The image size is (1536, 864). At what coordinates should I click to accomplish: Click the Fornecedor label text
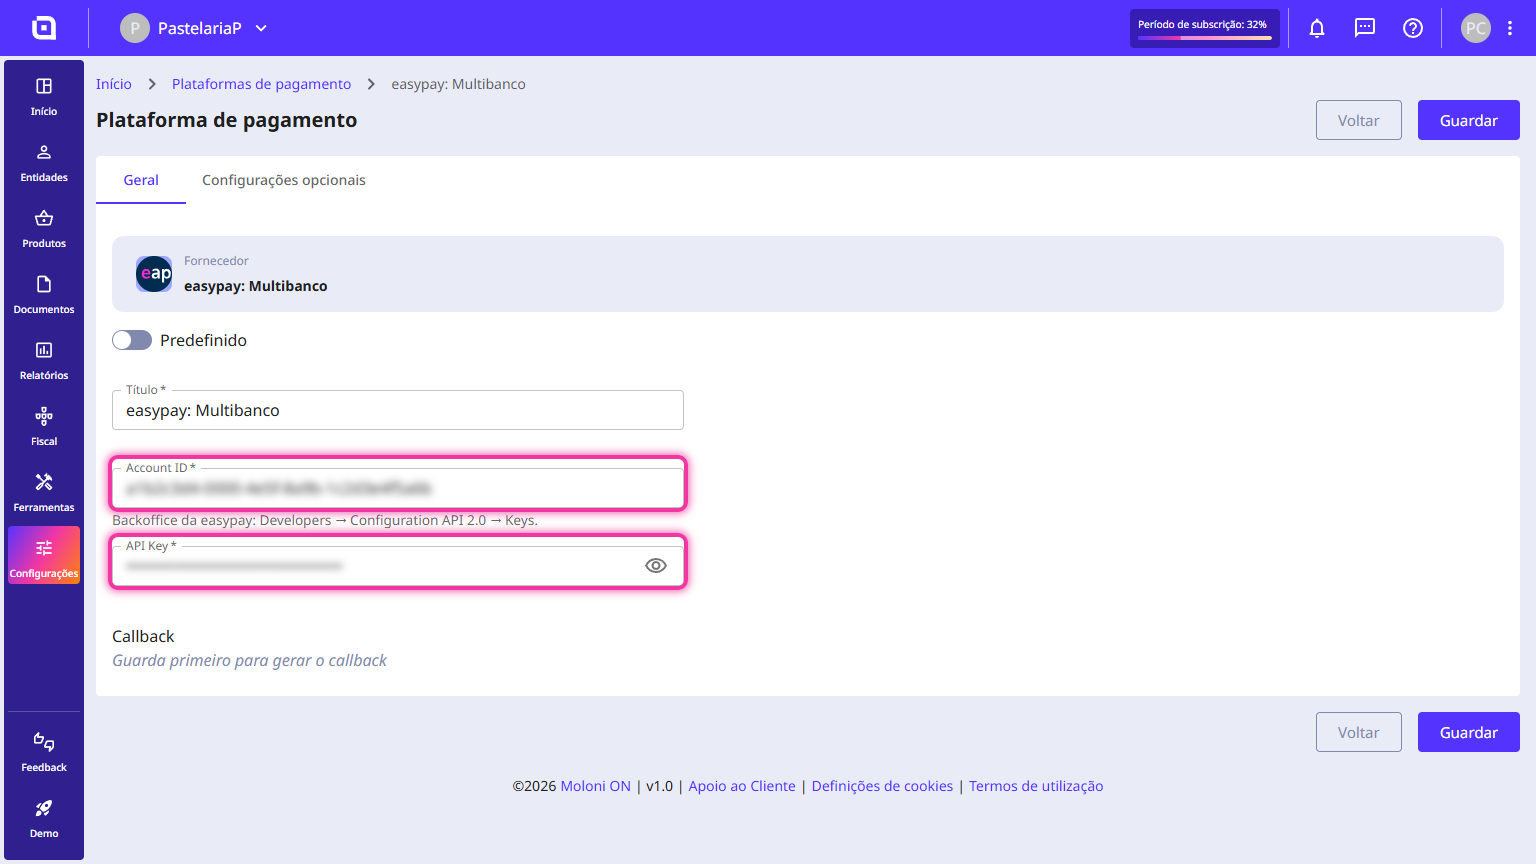point(216,261)
